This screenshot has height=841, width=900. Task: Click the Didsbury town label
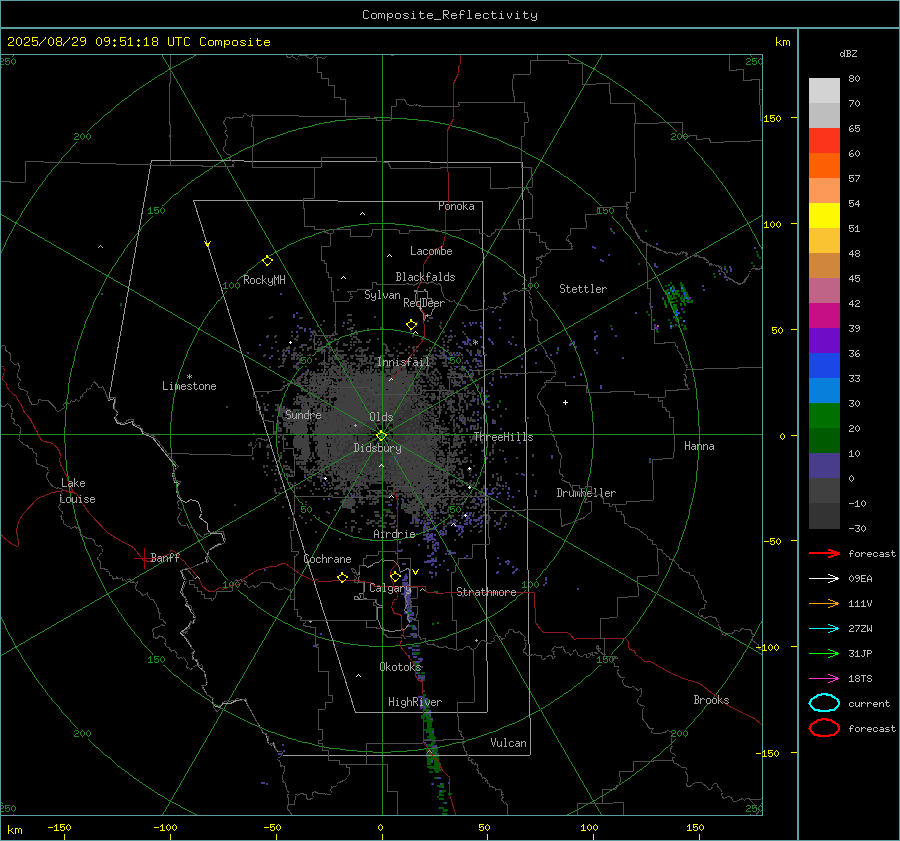pyautogui.click(x=377, y=448)
